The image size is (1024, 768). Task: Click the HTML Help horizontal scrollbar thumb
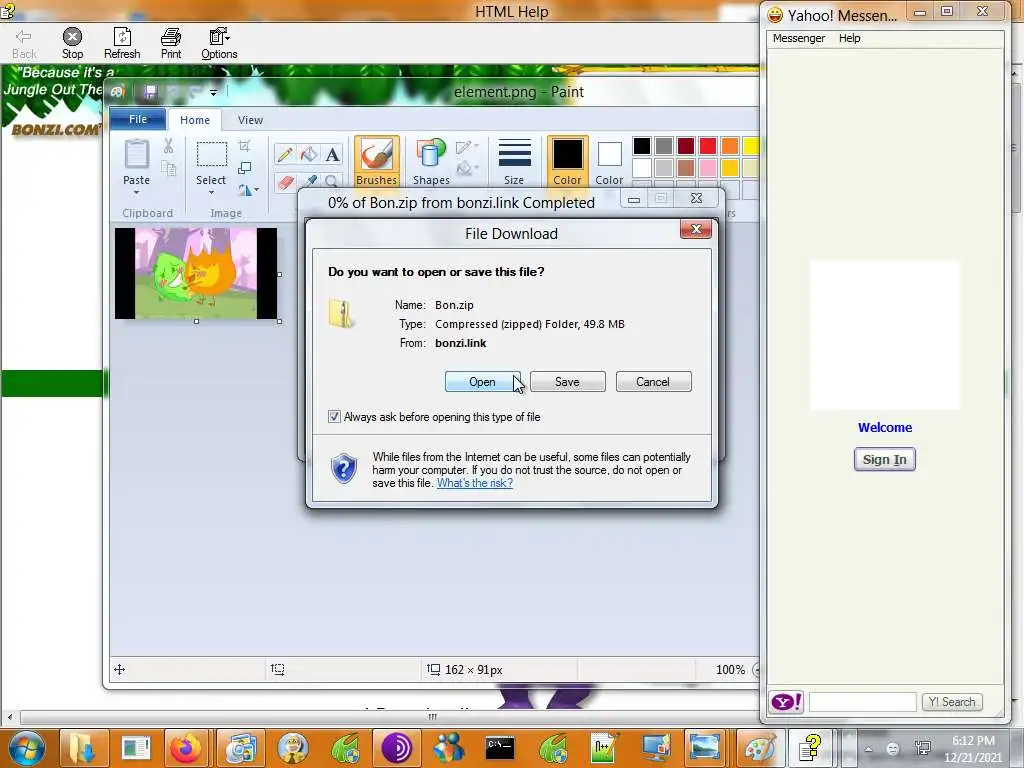[x=432, y=717]
